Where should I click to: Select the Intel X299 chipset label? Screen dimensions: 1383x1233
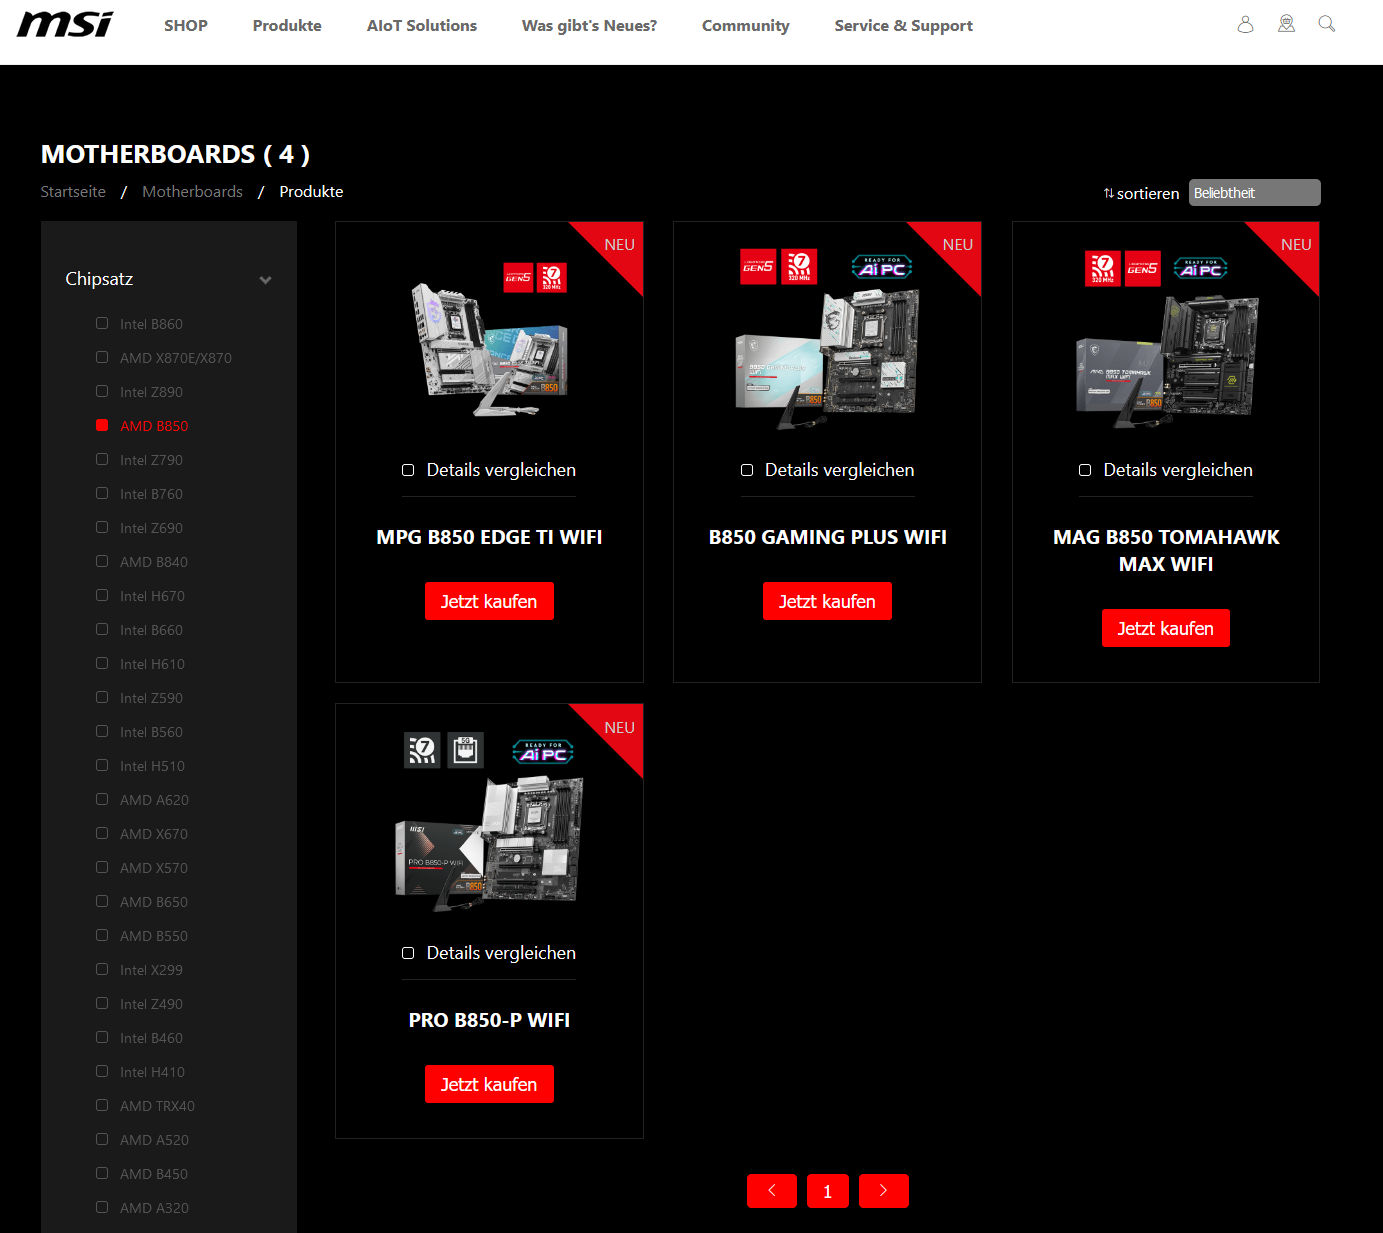(x=151, y=970)
